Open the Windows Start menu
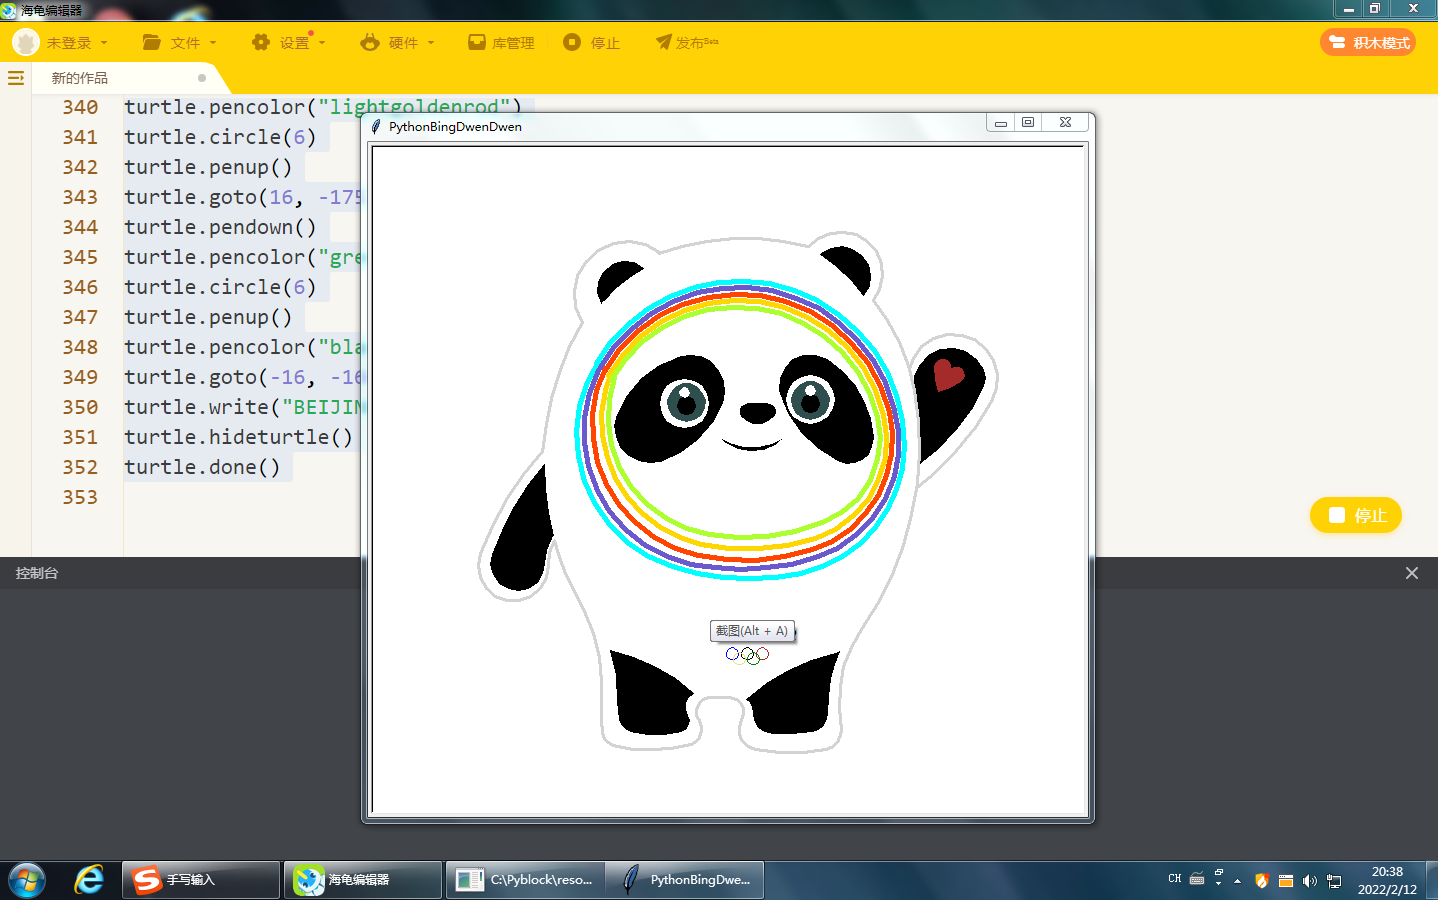Image resolution: width=1438 pixels, height=900 pixels. pyautogui.click(x=27, y=880)
